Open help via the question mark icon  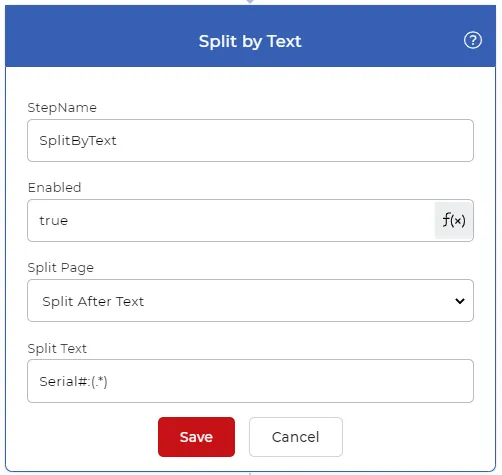[x=473, y=40]
